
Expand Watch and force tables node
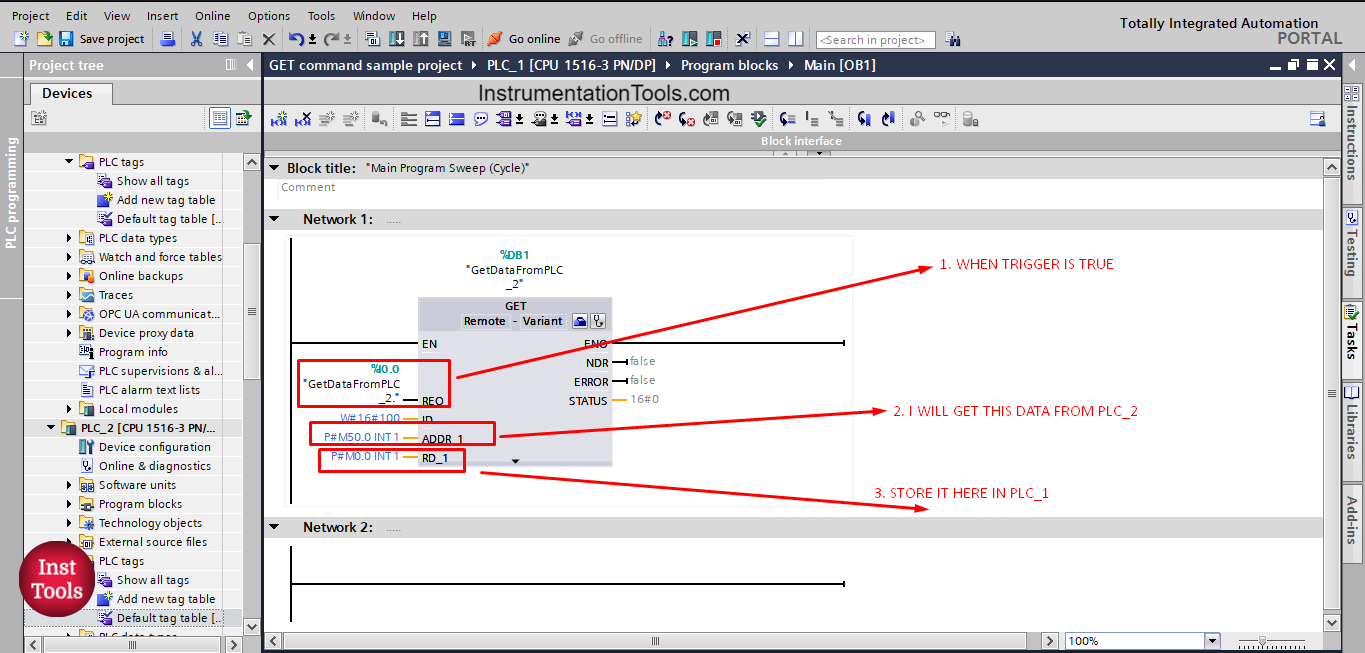point(69,257)
